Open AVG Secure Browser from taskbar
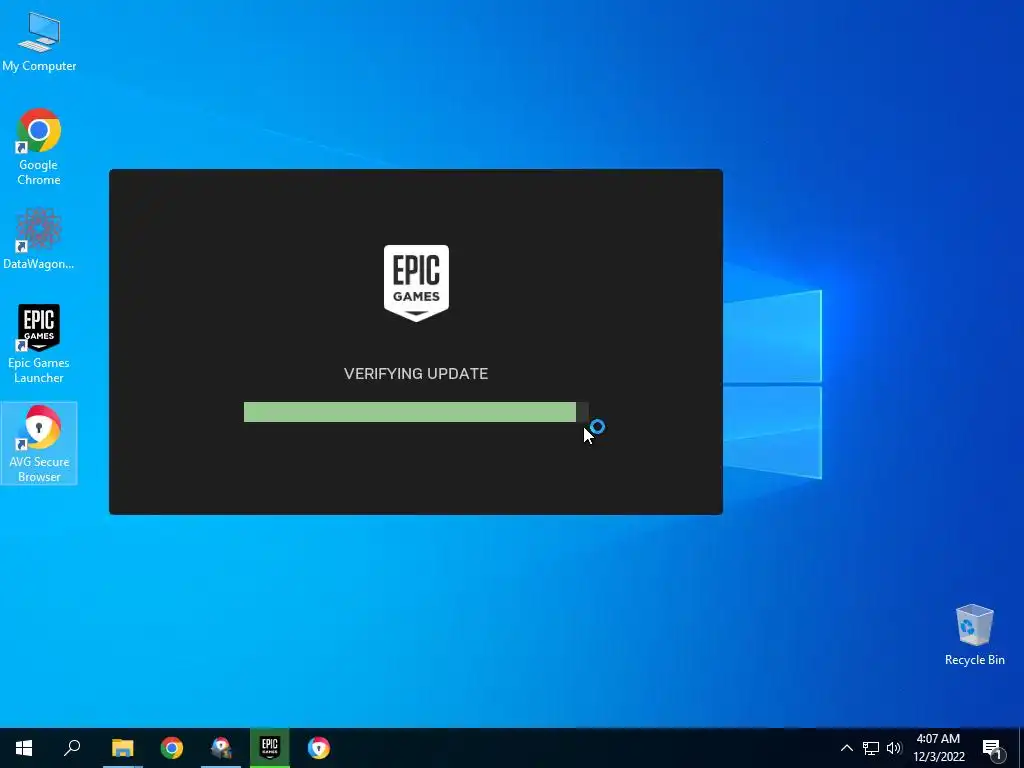Screen dimensions: 1024x768 coord(319,748)
